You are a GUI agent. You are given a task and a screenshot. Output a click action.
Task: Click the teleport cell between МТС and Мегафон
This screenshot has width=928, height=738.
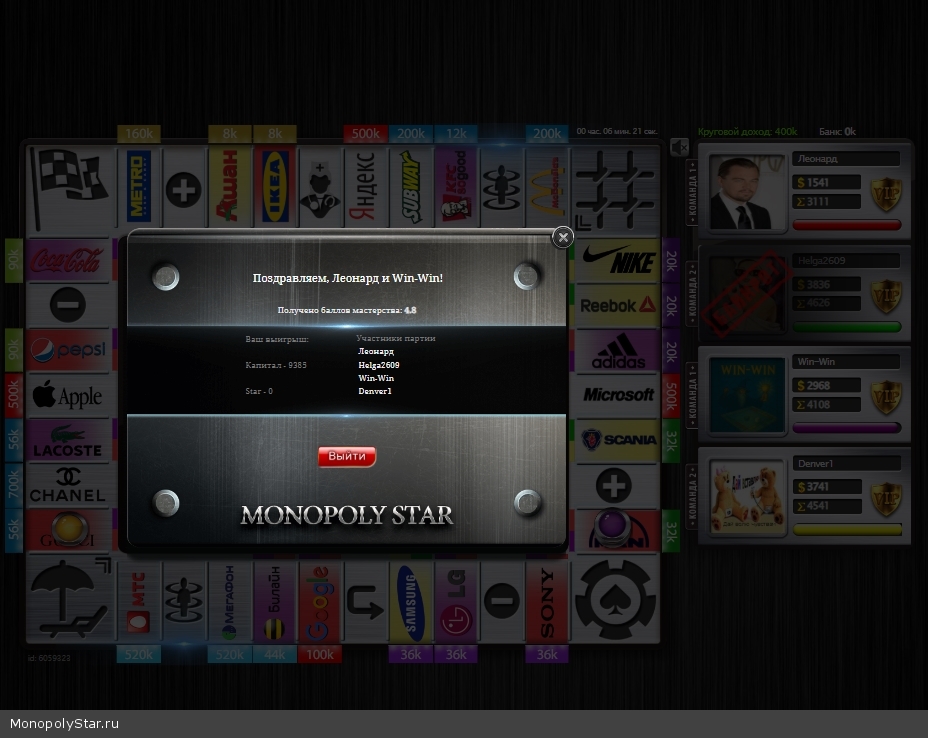(184, 602)
